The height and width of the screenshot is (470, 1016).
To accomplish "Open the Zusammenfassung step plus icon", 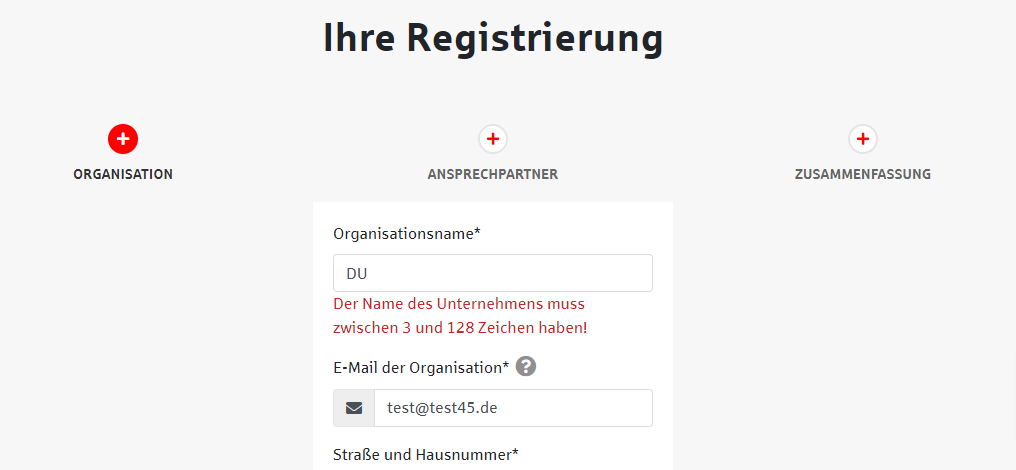I will pyautogui.click(x=863, y=139).
